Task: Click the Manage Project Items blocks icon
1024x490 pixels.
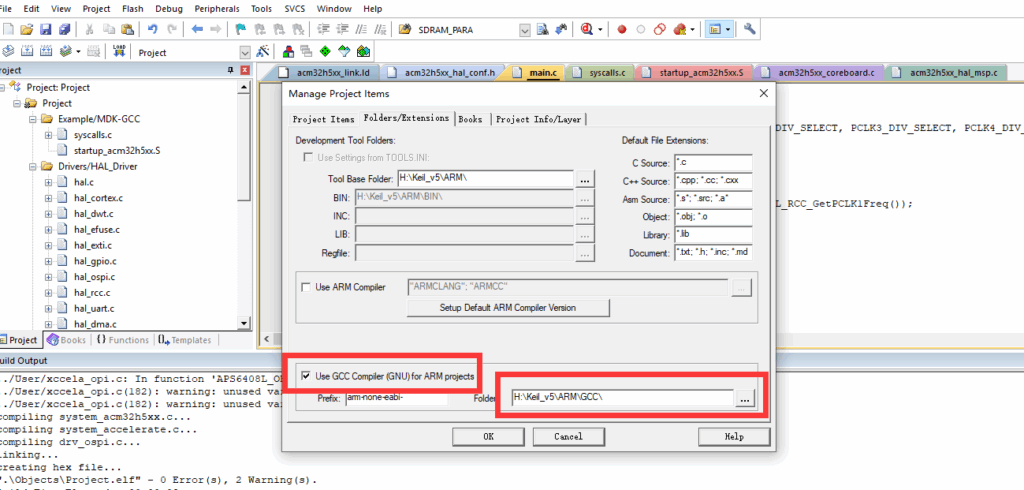Action: click(x=287, y=52)
